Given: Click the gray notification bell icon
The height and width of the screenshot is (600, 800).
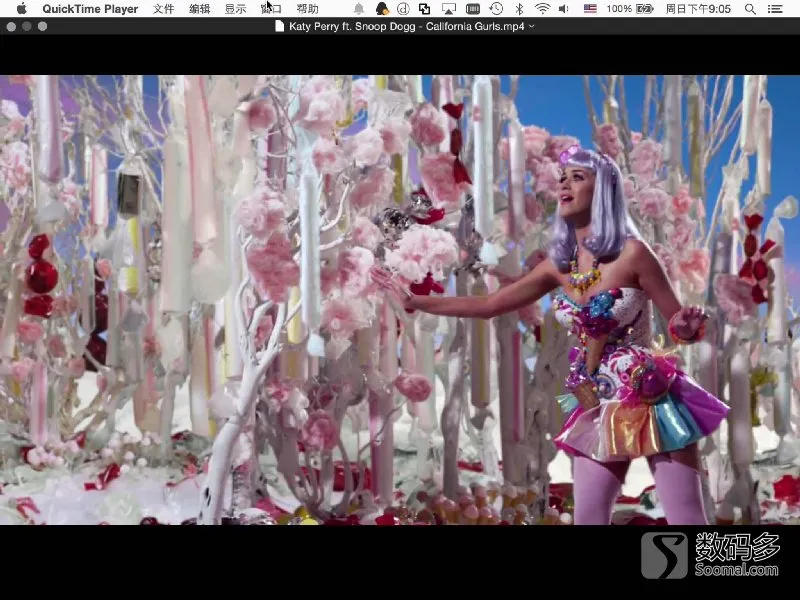Looking at the screenshot, I should click(x=359, y=9).
